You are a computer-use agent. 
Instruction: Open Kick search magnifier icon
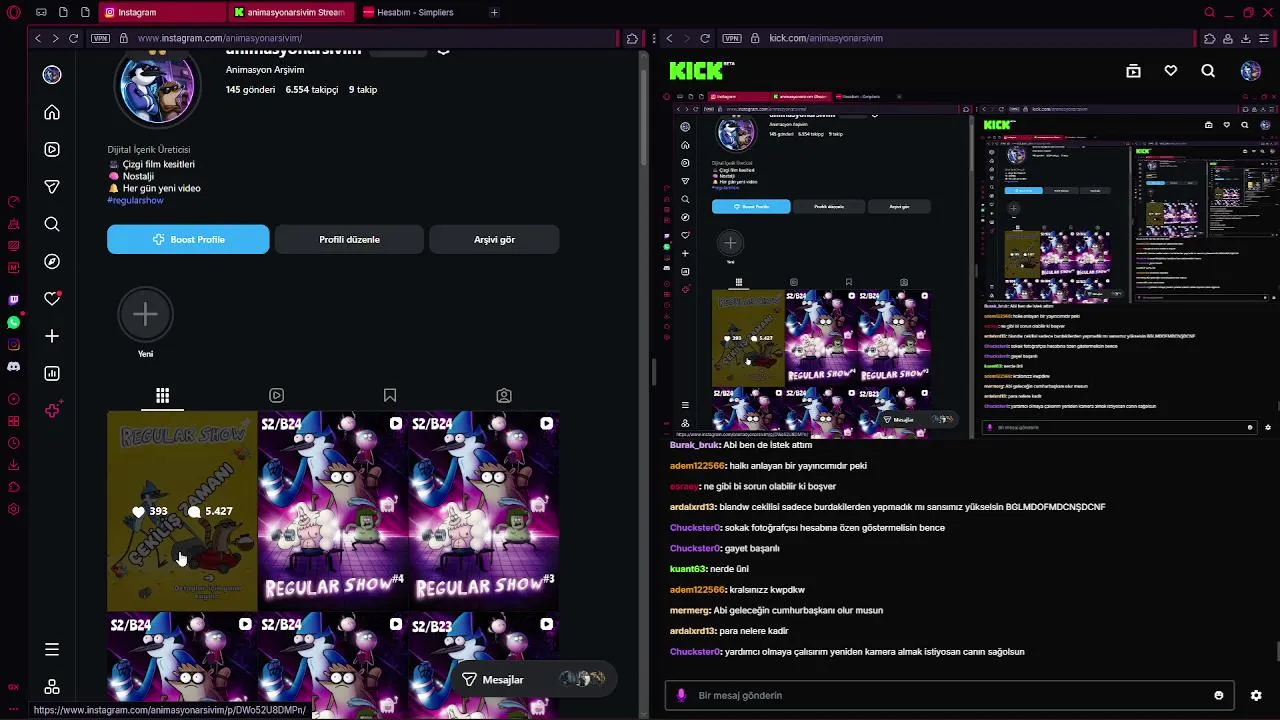[x=1208, y=71]
